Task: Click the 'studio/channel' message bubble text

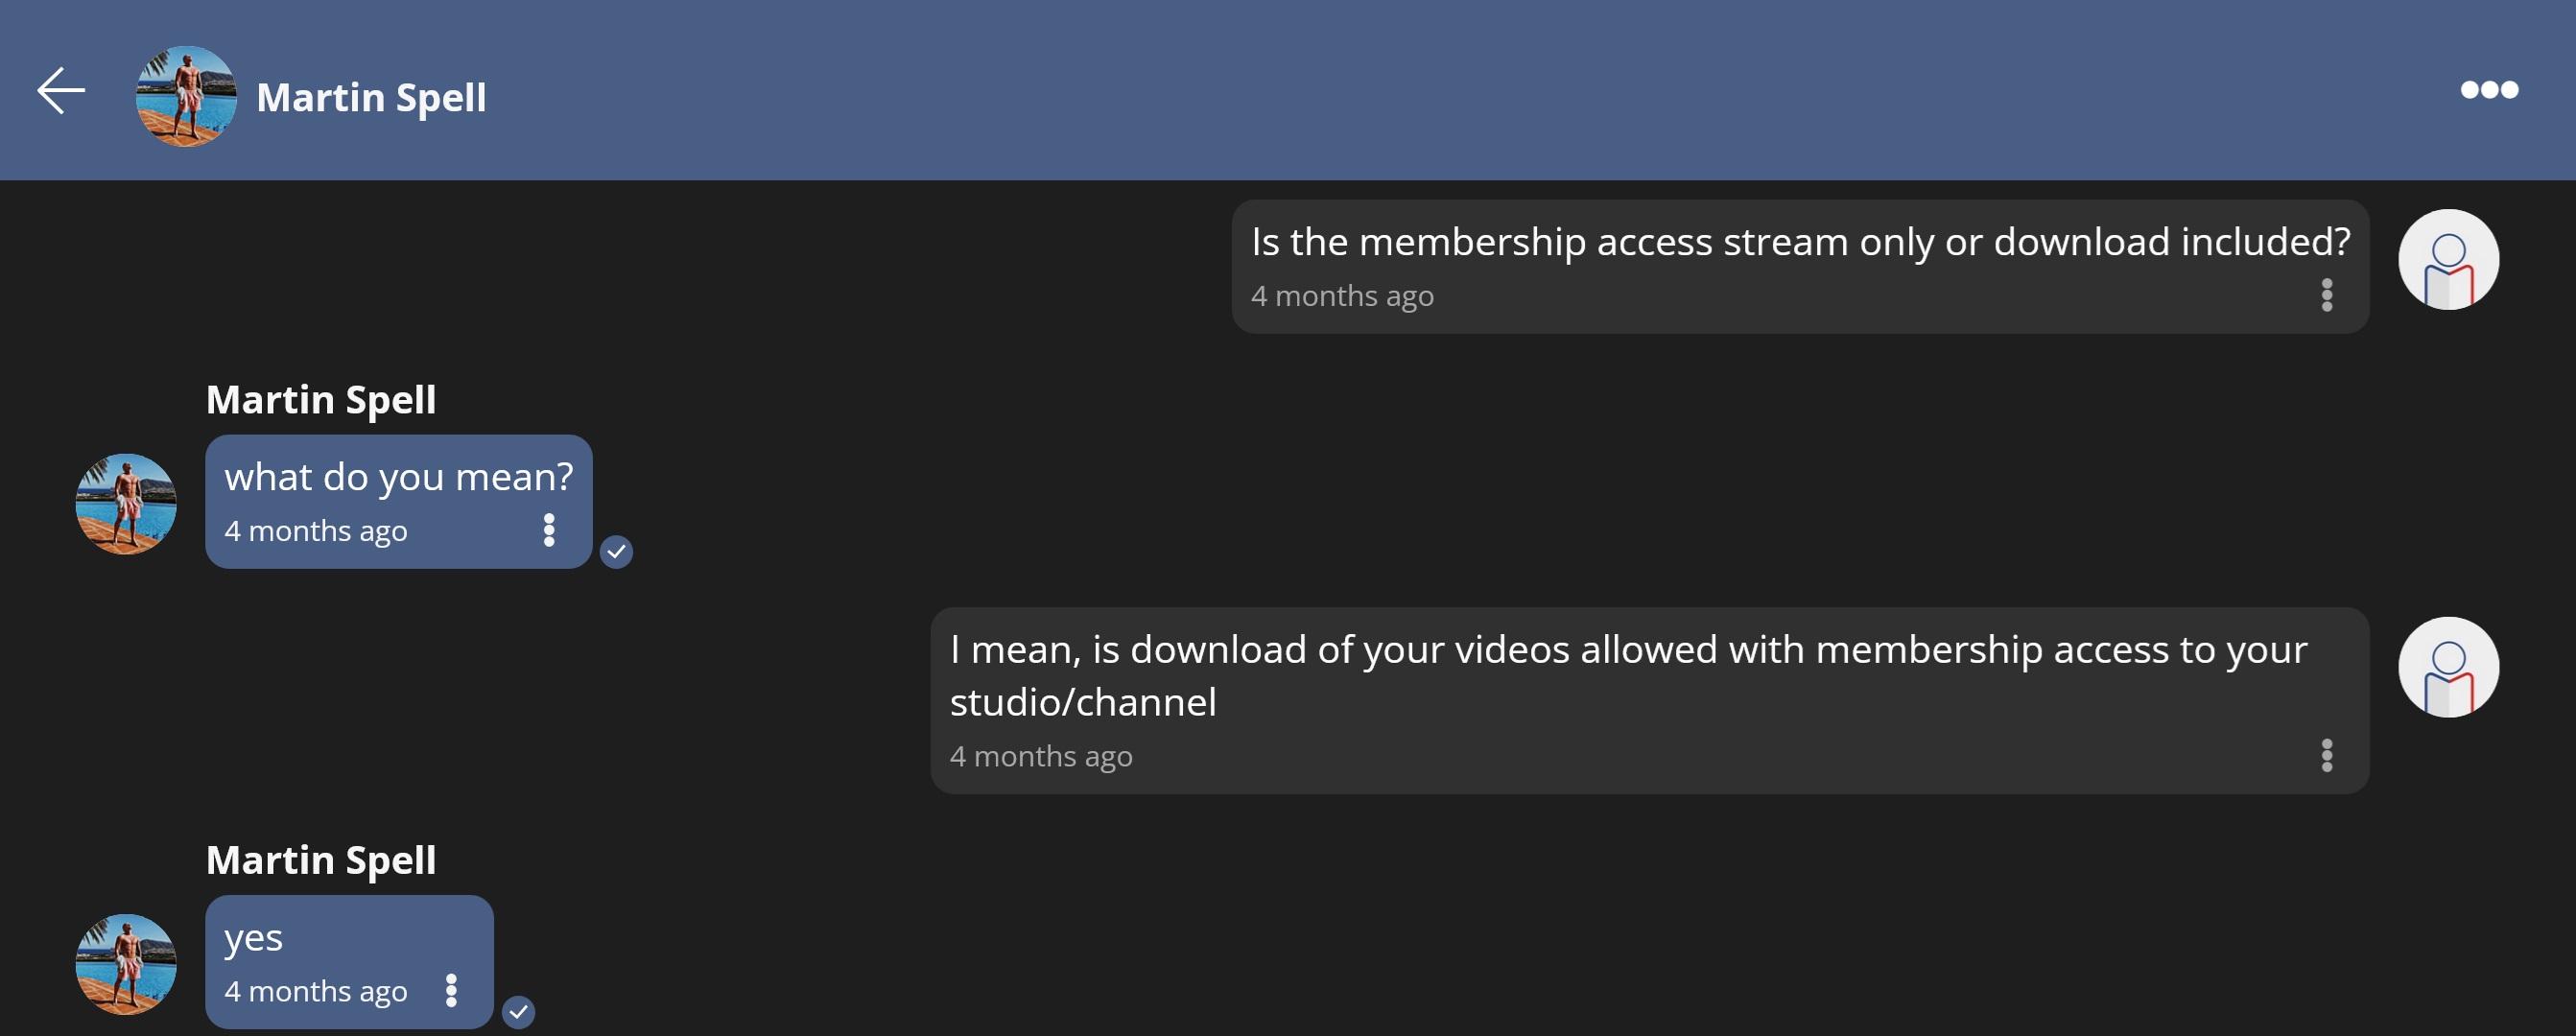Action: [x=1082, y=702]
